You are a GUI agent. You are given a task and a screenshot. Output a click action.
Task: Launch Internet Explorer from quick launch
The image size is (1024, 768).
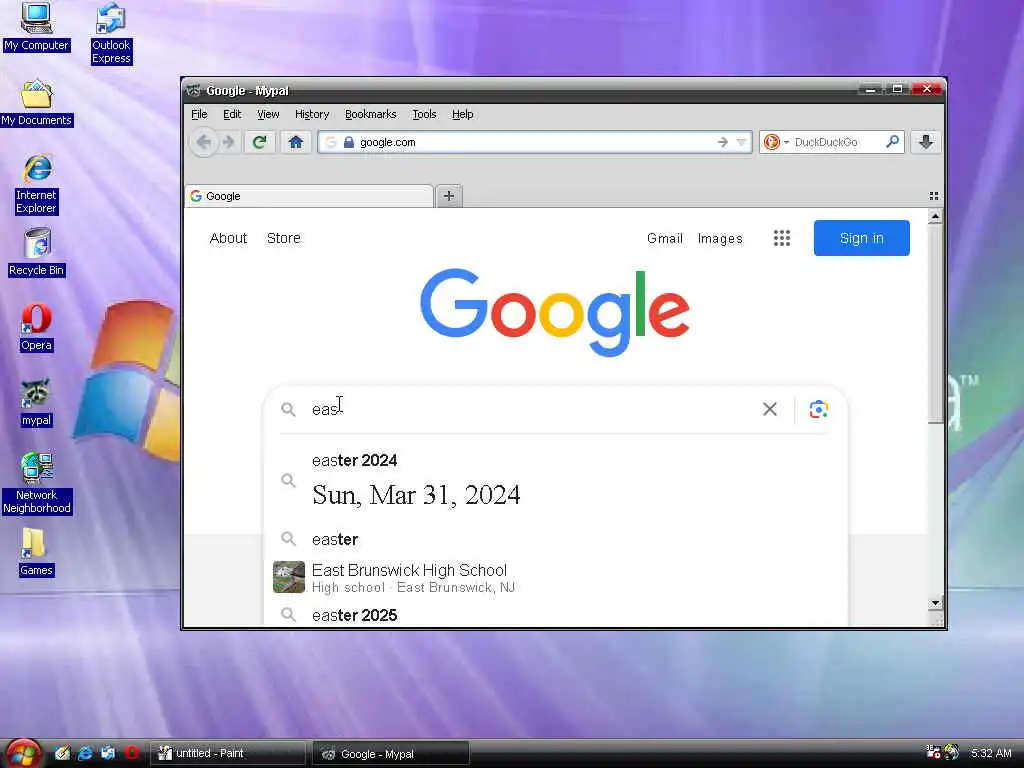coord(85,753)
